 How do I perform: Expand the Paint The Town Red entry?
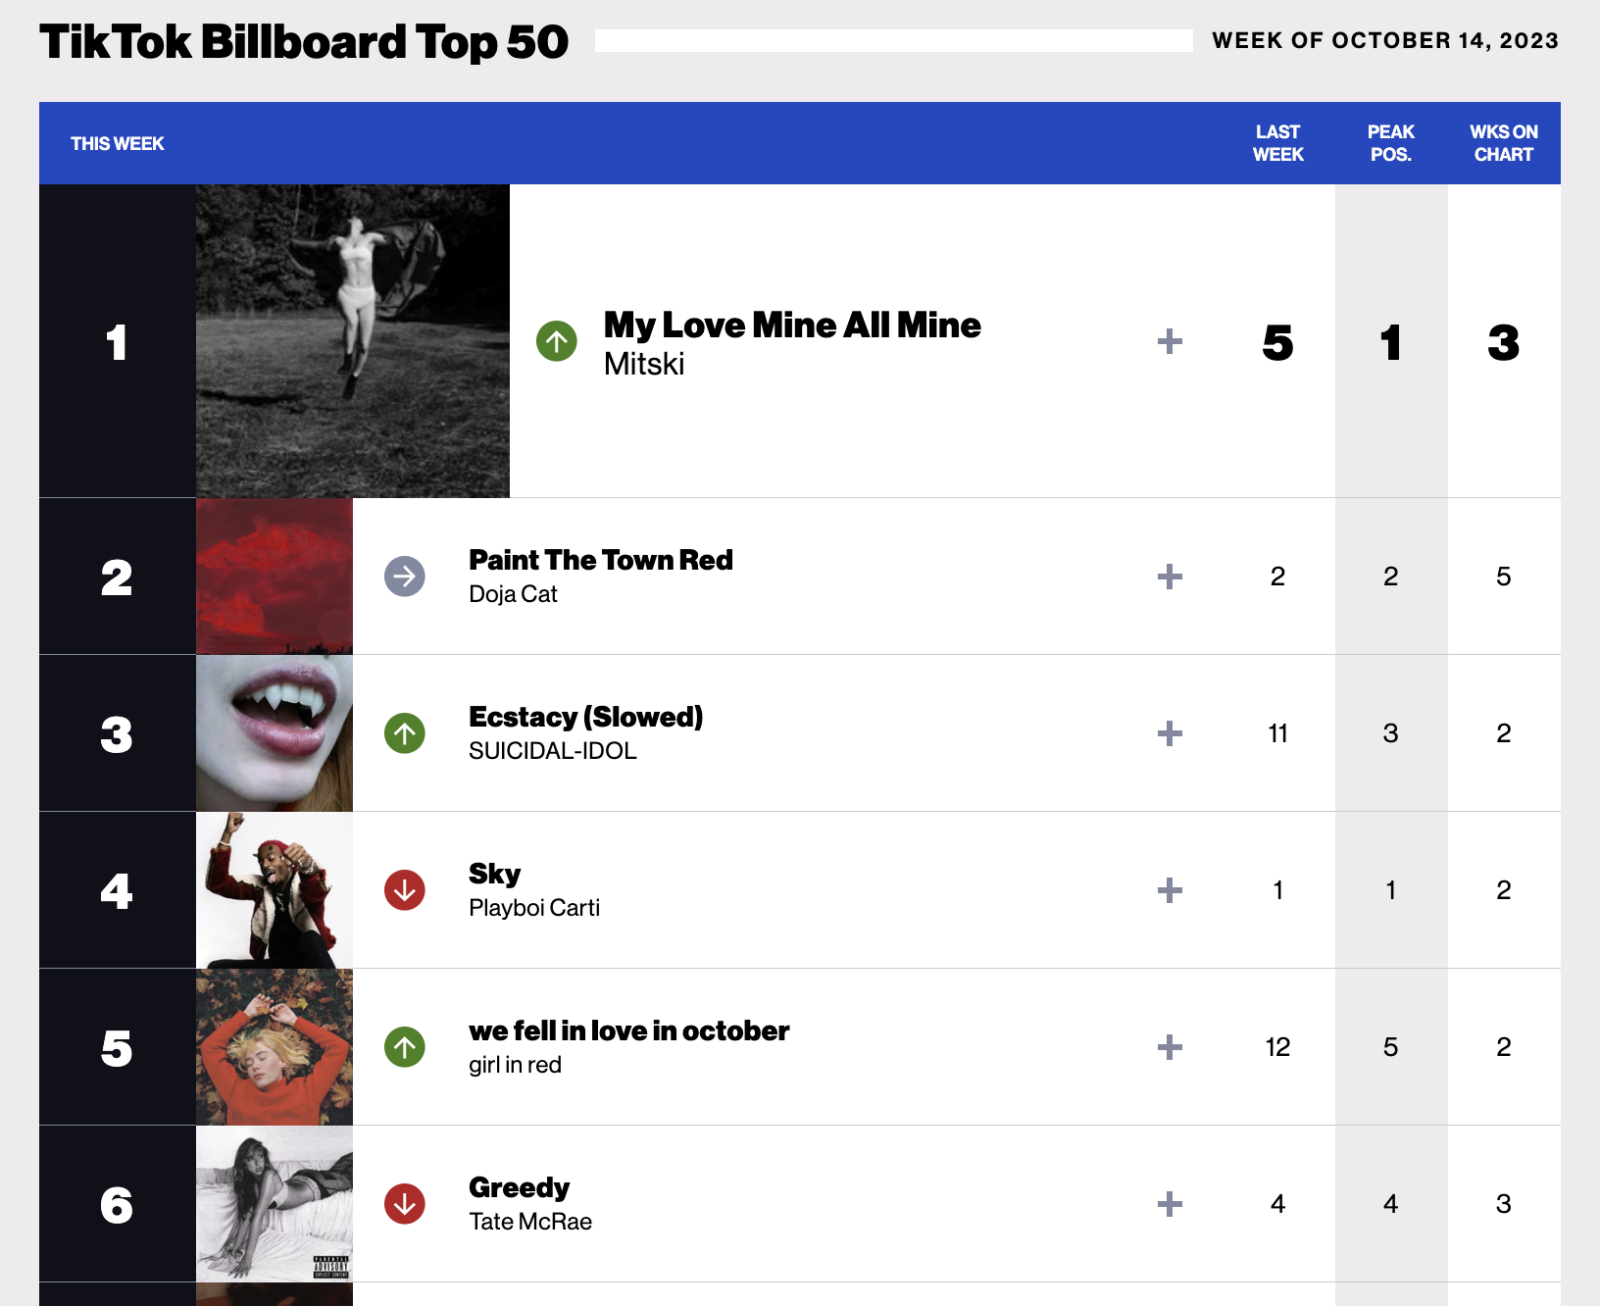coord(1168,576)
